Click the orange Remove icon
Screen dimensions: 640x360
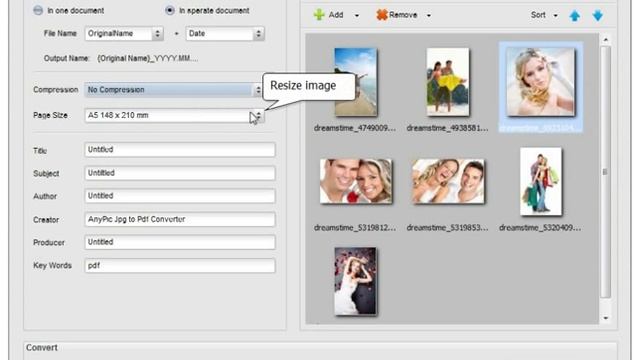(x=382, y=15)
